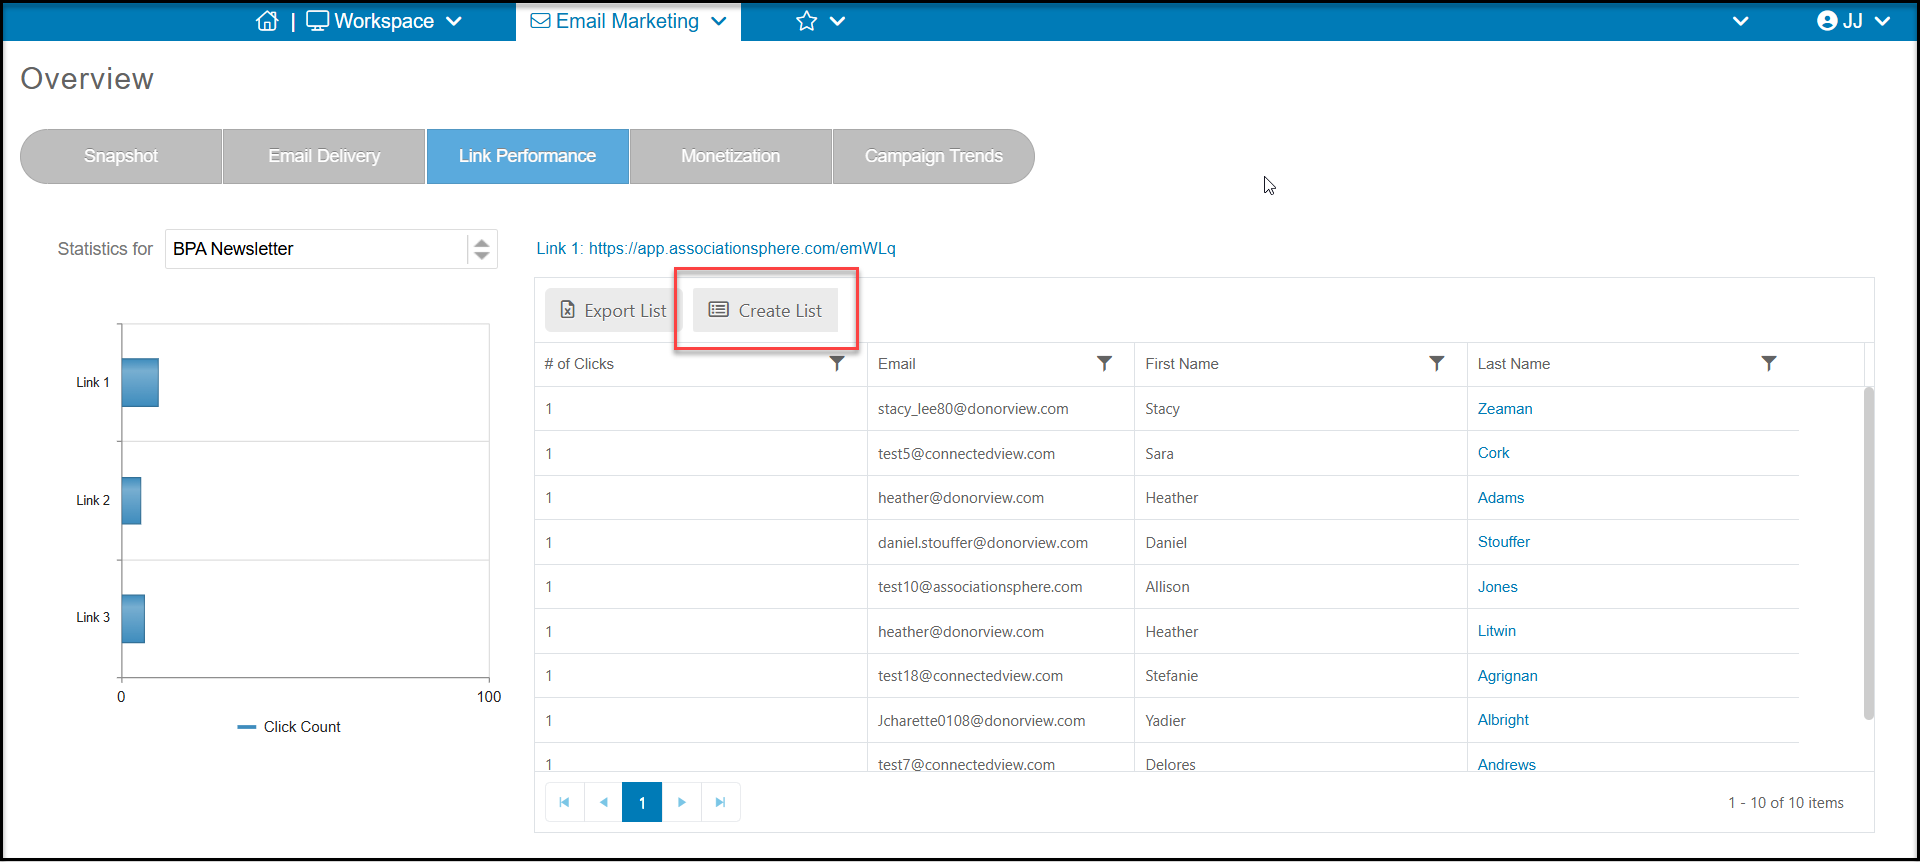Click the Link 1 bar in chart
The width and height of the screenshot is (1920, 862).
coord(140,382)
